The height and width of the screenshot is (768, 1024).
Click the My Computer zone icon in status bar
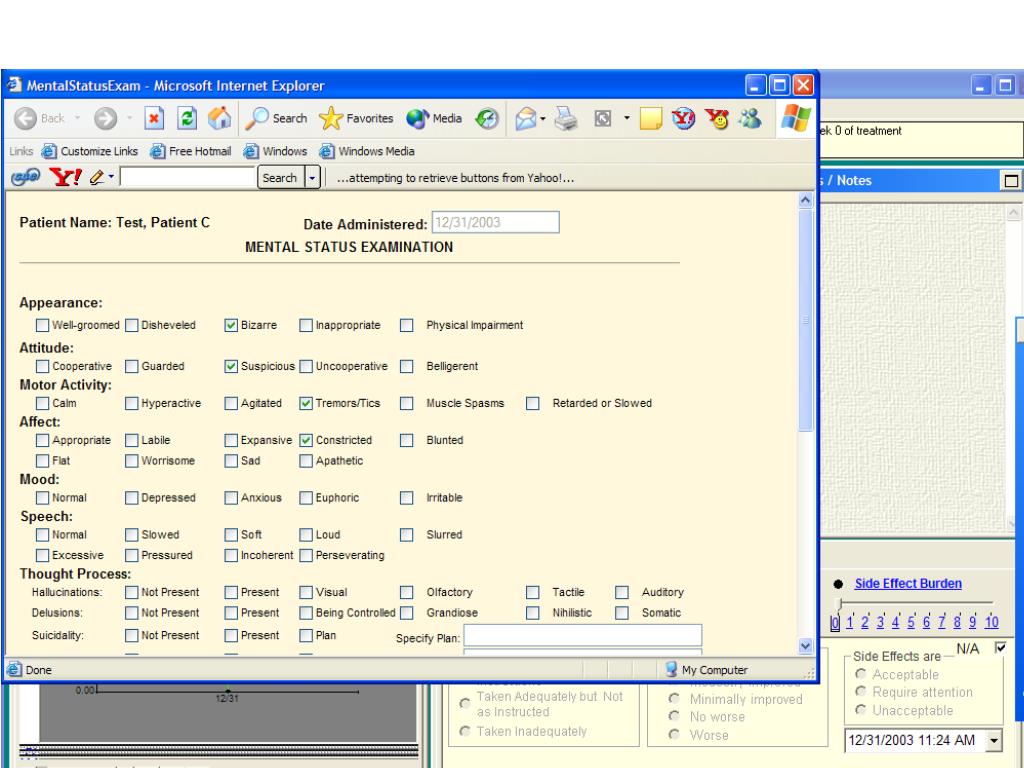click(x=671, y=669)
